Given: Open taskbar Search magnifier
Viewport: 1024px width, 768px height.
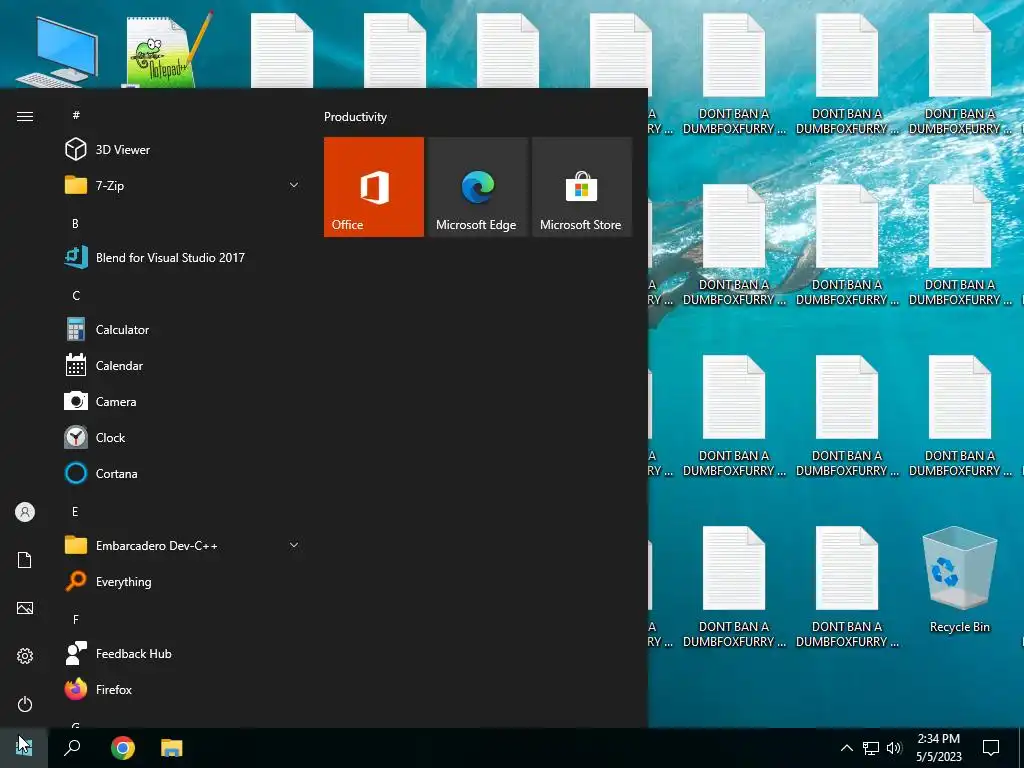Looking at the screenshot, I should (x=72, y=748).
